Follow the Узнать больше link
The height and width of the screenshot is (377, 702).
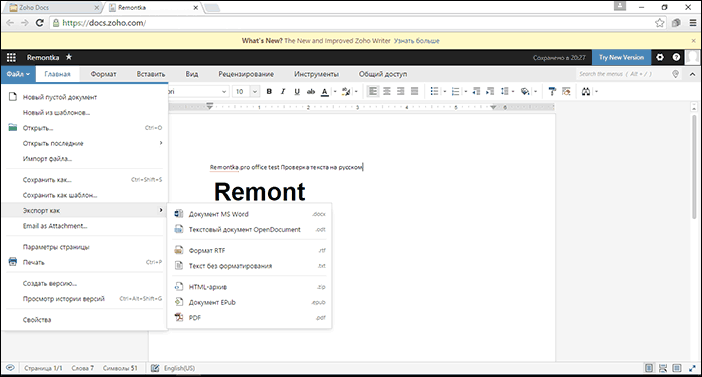[x=416, y=41]
